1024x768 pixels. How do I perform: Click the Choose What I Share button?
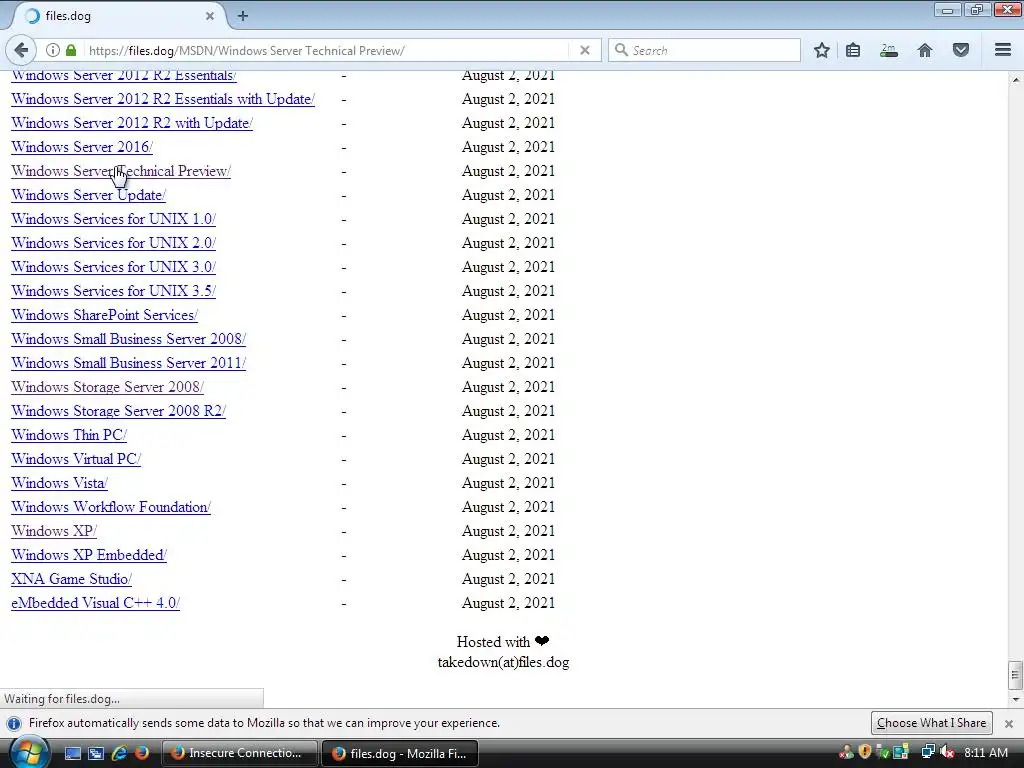(x=931, y=723)
